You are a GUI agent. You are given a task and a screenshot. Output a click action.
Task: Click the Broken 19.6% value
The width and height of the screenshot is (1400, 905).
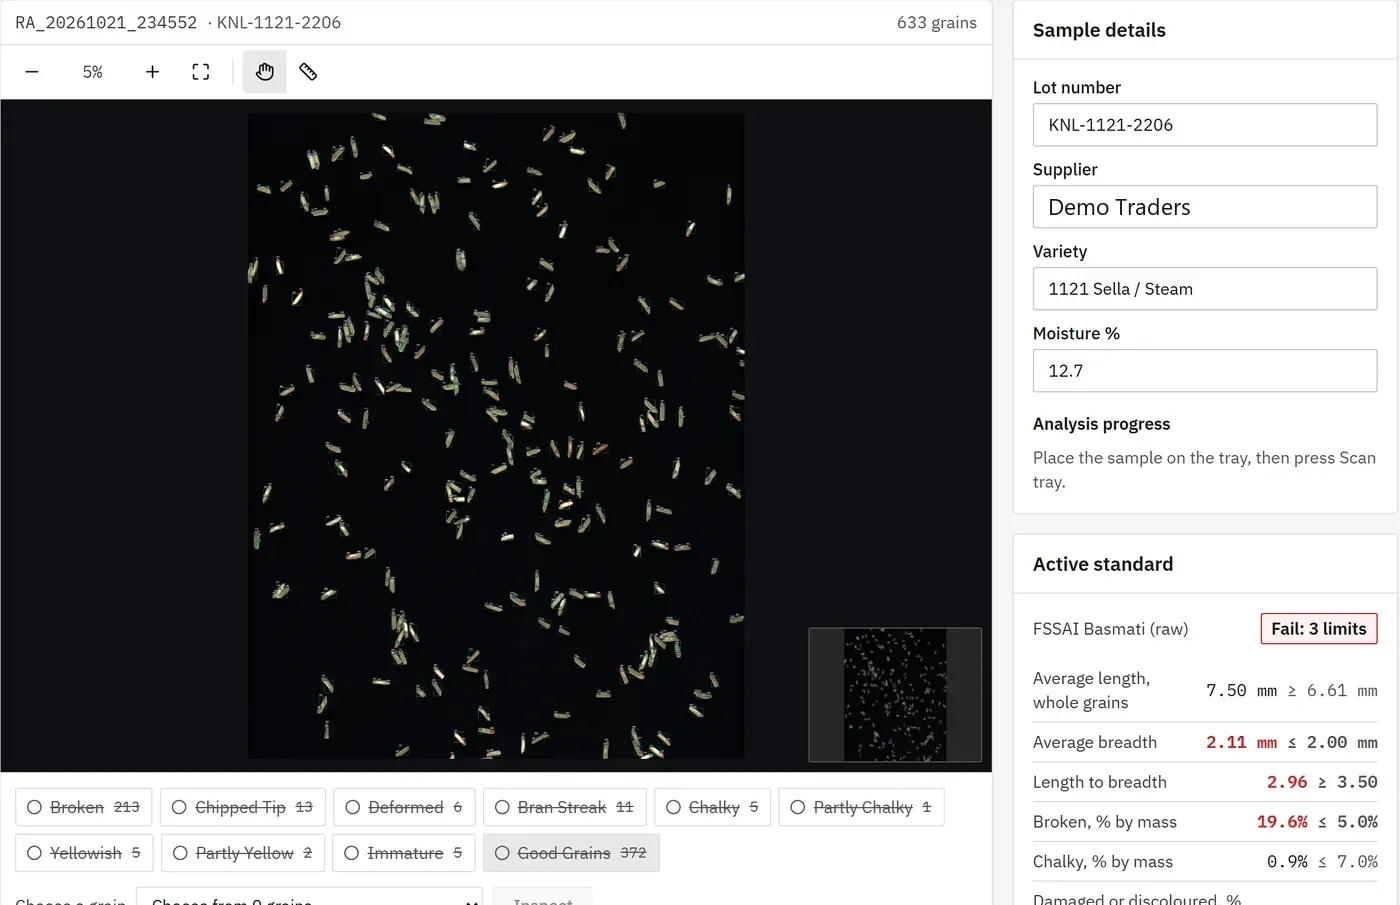pos(1282,822)
